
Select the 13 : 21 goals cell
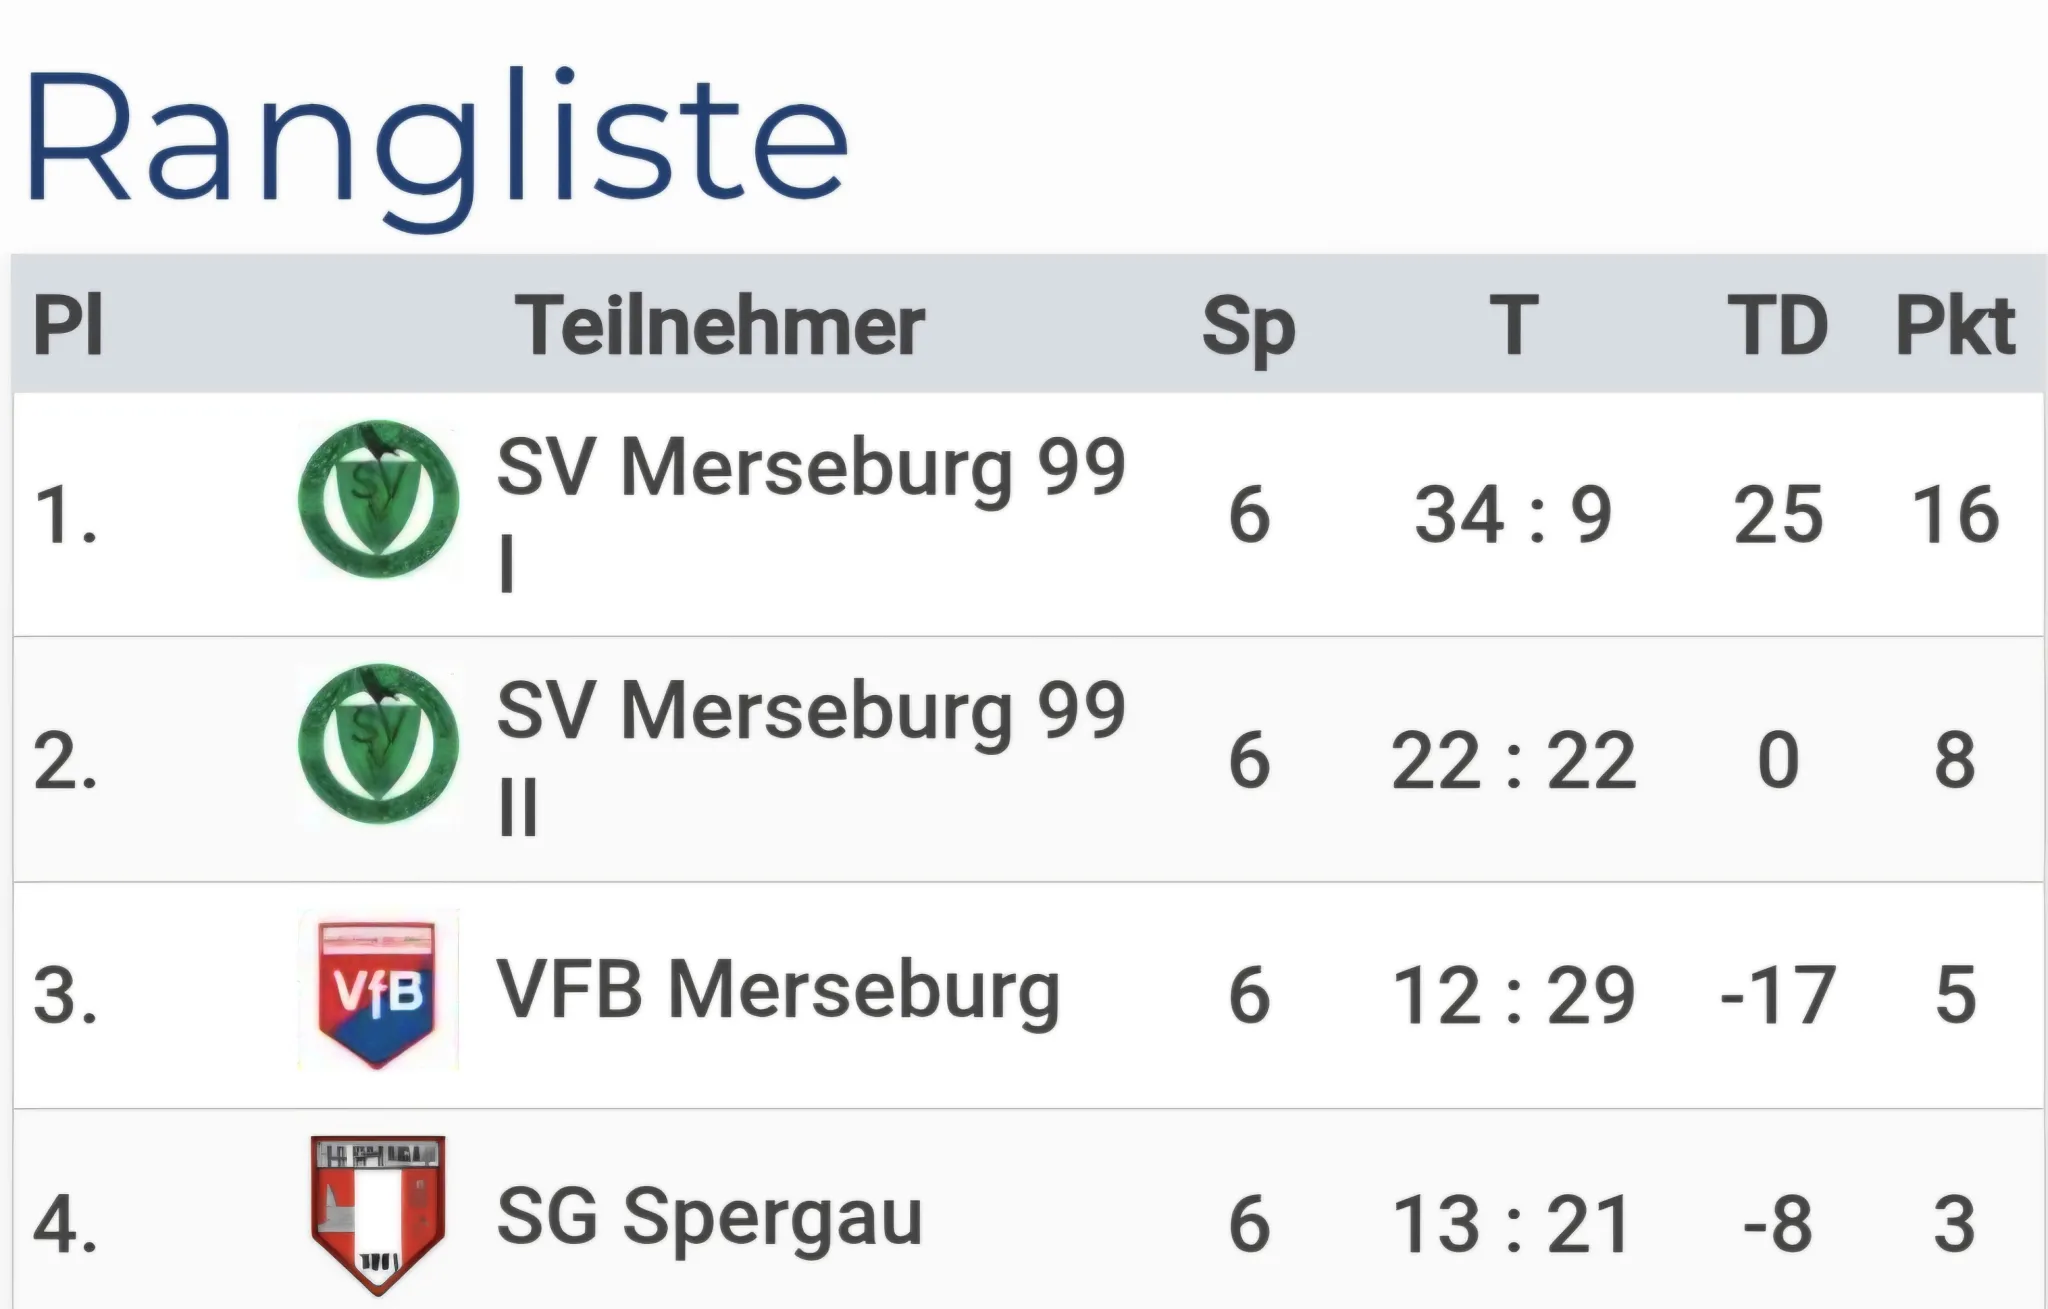(x=1513, y=1224)
